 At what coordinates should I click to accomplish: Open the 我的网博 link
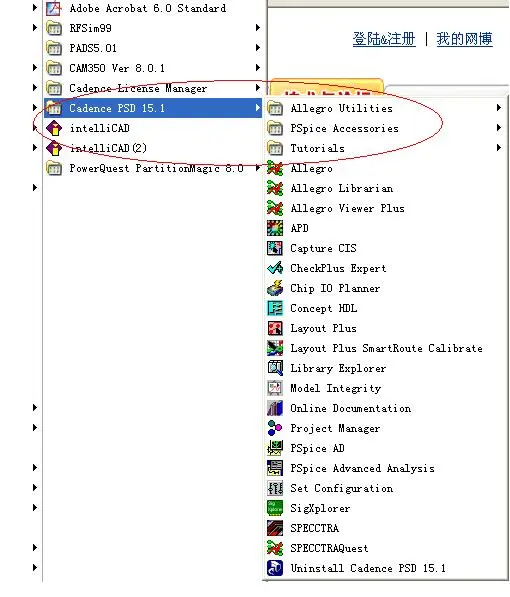click(465, 39)
